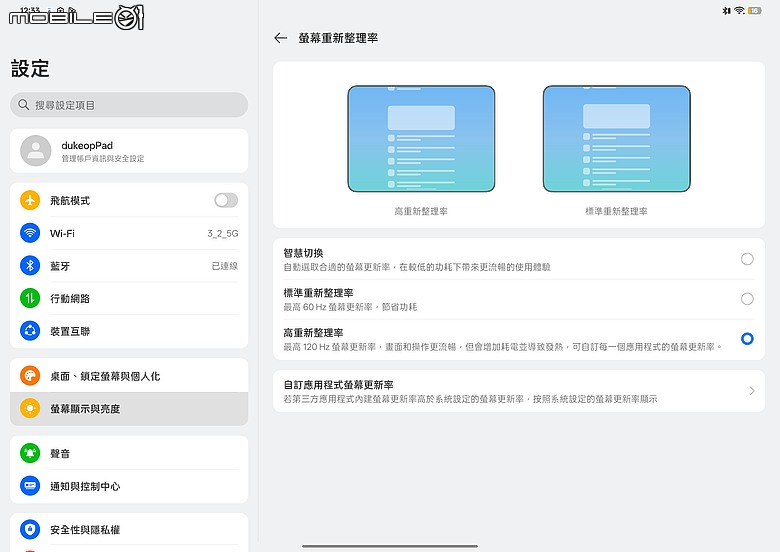Click into the 搜尋設定項目 search field
The width and height of the screenshot is (780, 552).
pyautogui.click(x=129, y=105)
